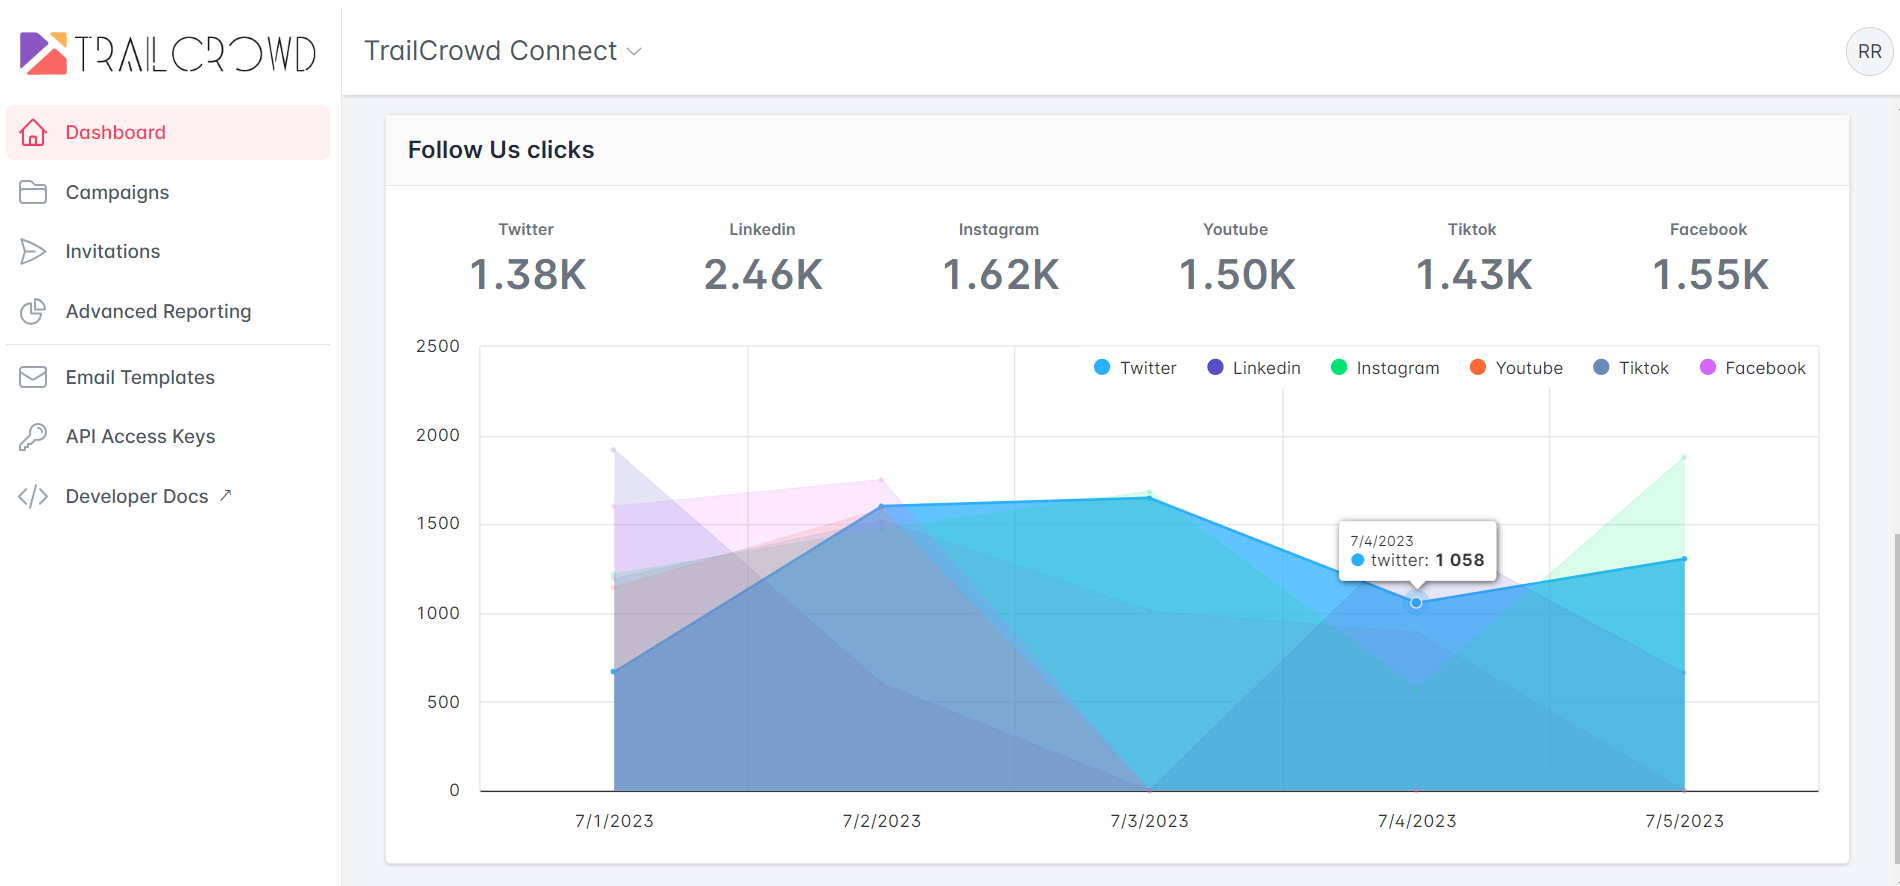1900x886 pixels.
Task: Click the Instagram green legend dot
Action: pyautogui.click(x=1339, y=367)
